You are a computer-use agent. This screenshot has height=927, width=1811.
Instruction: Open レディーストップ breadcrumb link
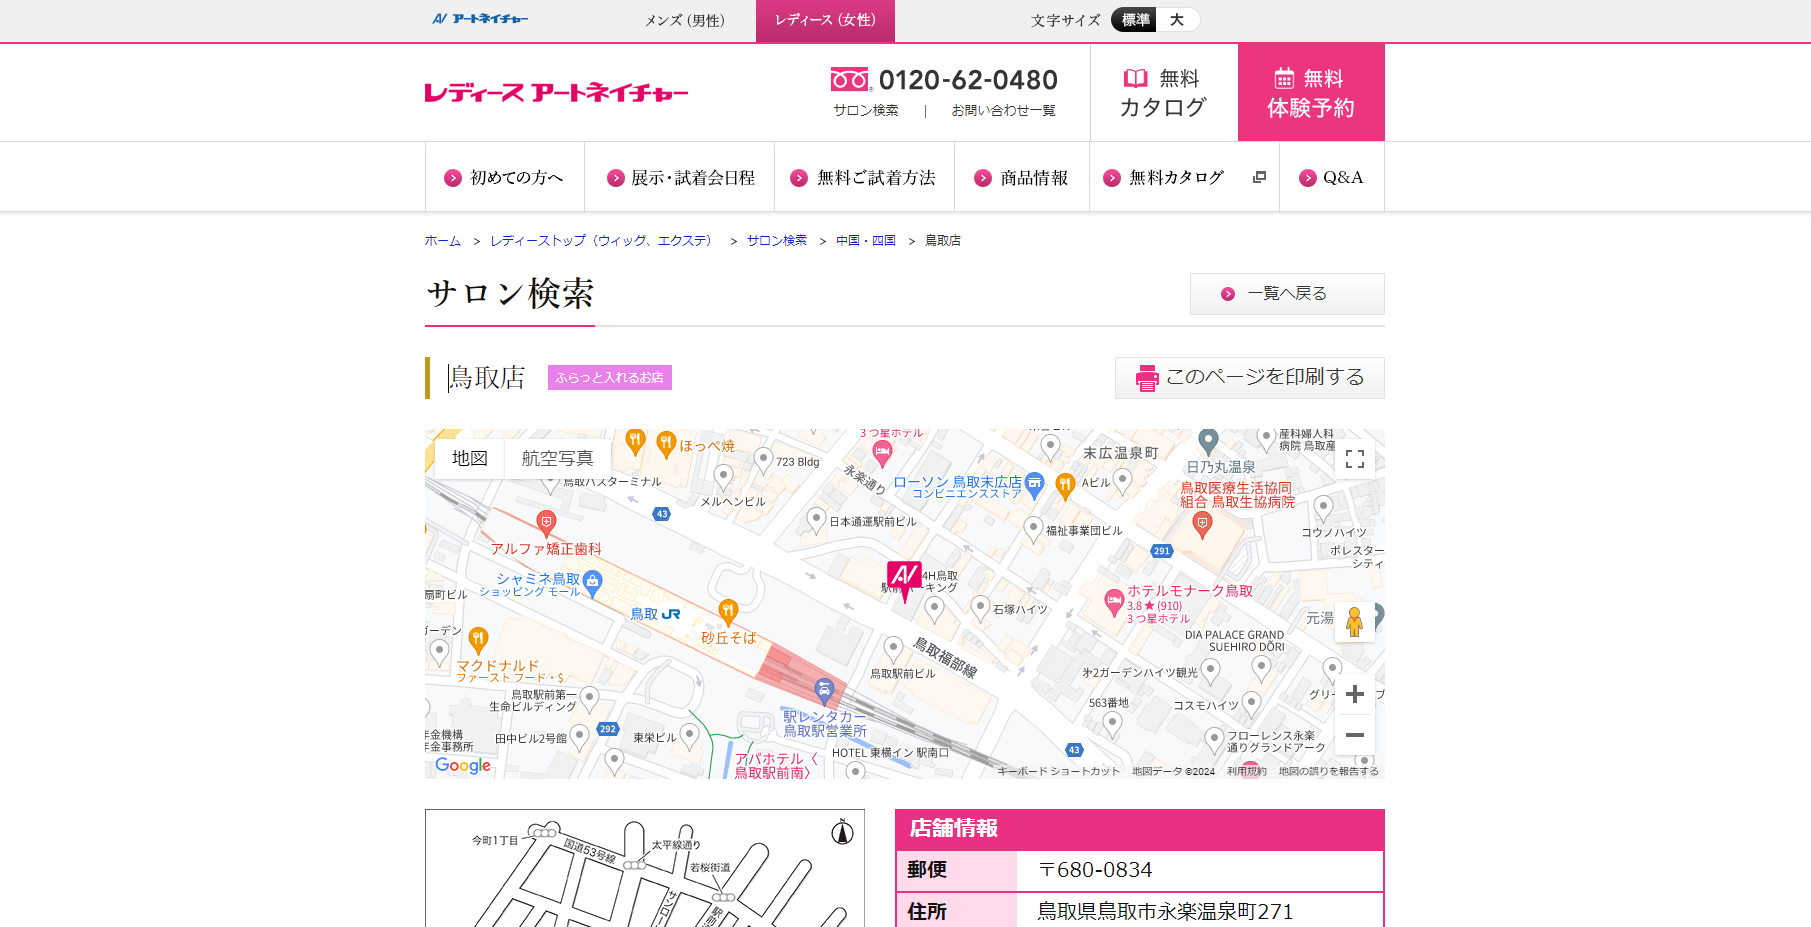point(603,241)
